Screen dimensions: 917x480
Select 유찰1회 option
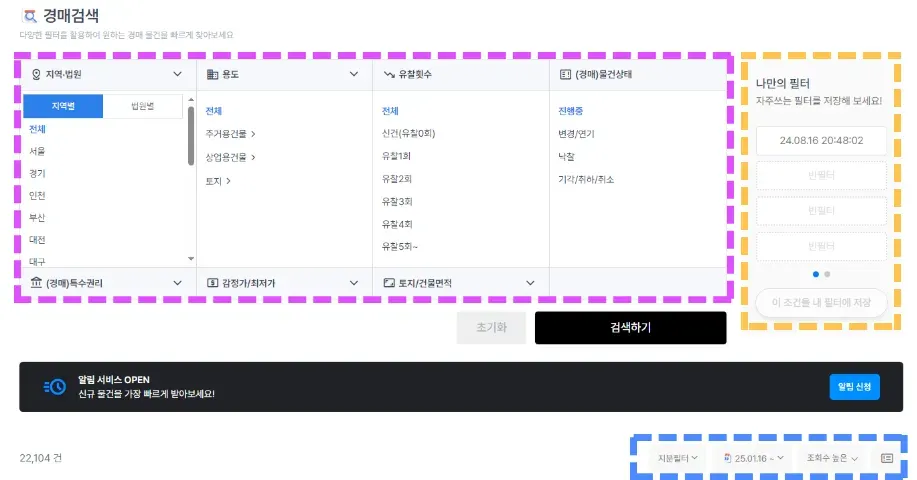tap(396, 156)
